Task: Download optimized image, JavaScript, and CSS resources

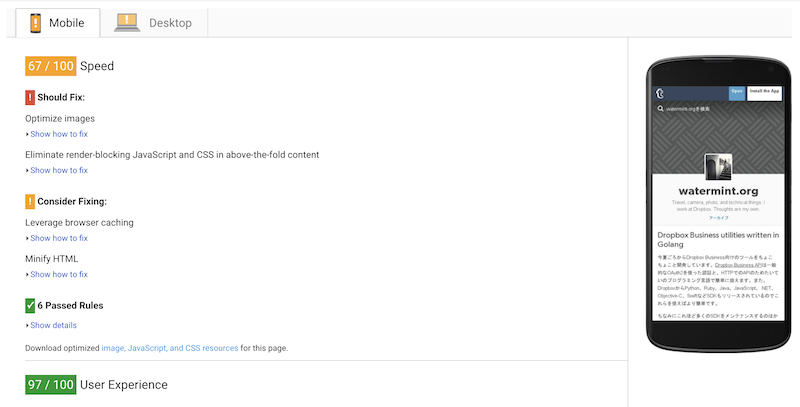Action: 169,348
